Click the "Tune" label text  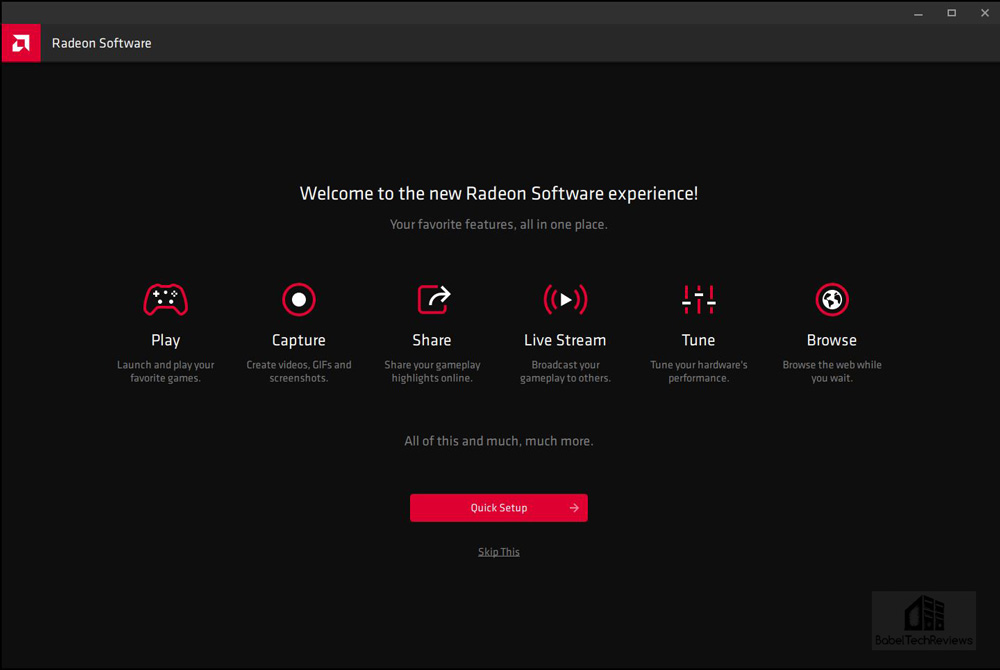pyautogui.click(x=698, y=340)
